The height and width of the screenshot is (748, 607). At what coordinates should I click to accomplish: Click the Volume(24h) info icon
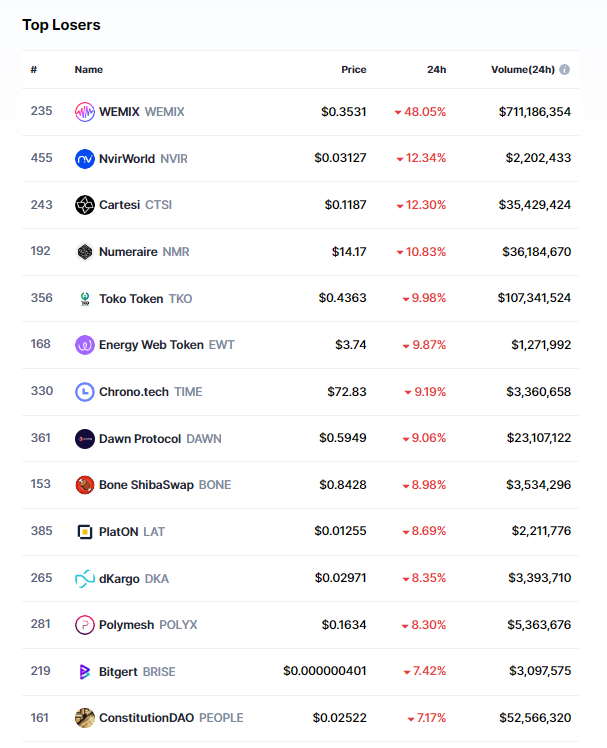(565, 70)
